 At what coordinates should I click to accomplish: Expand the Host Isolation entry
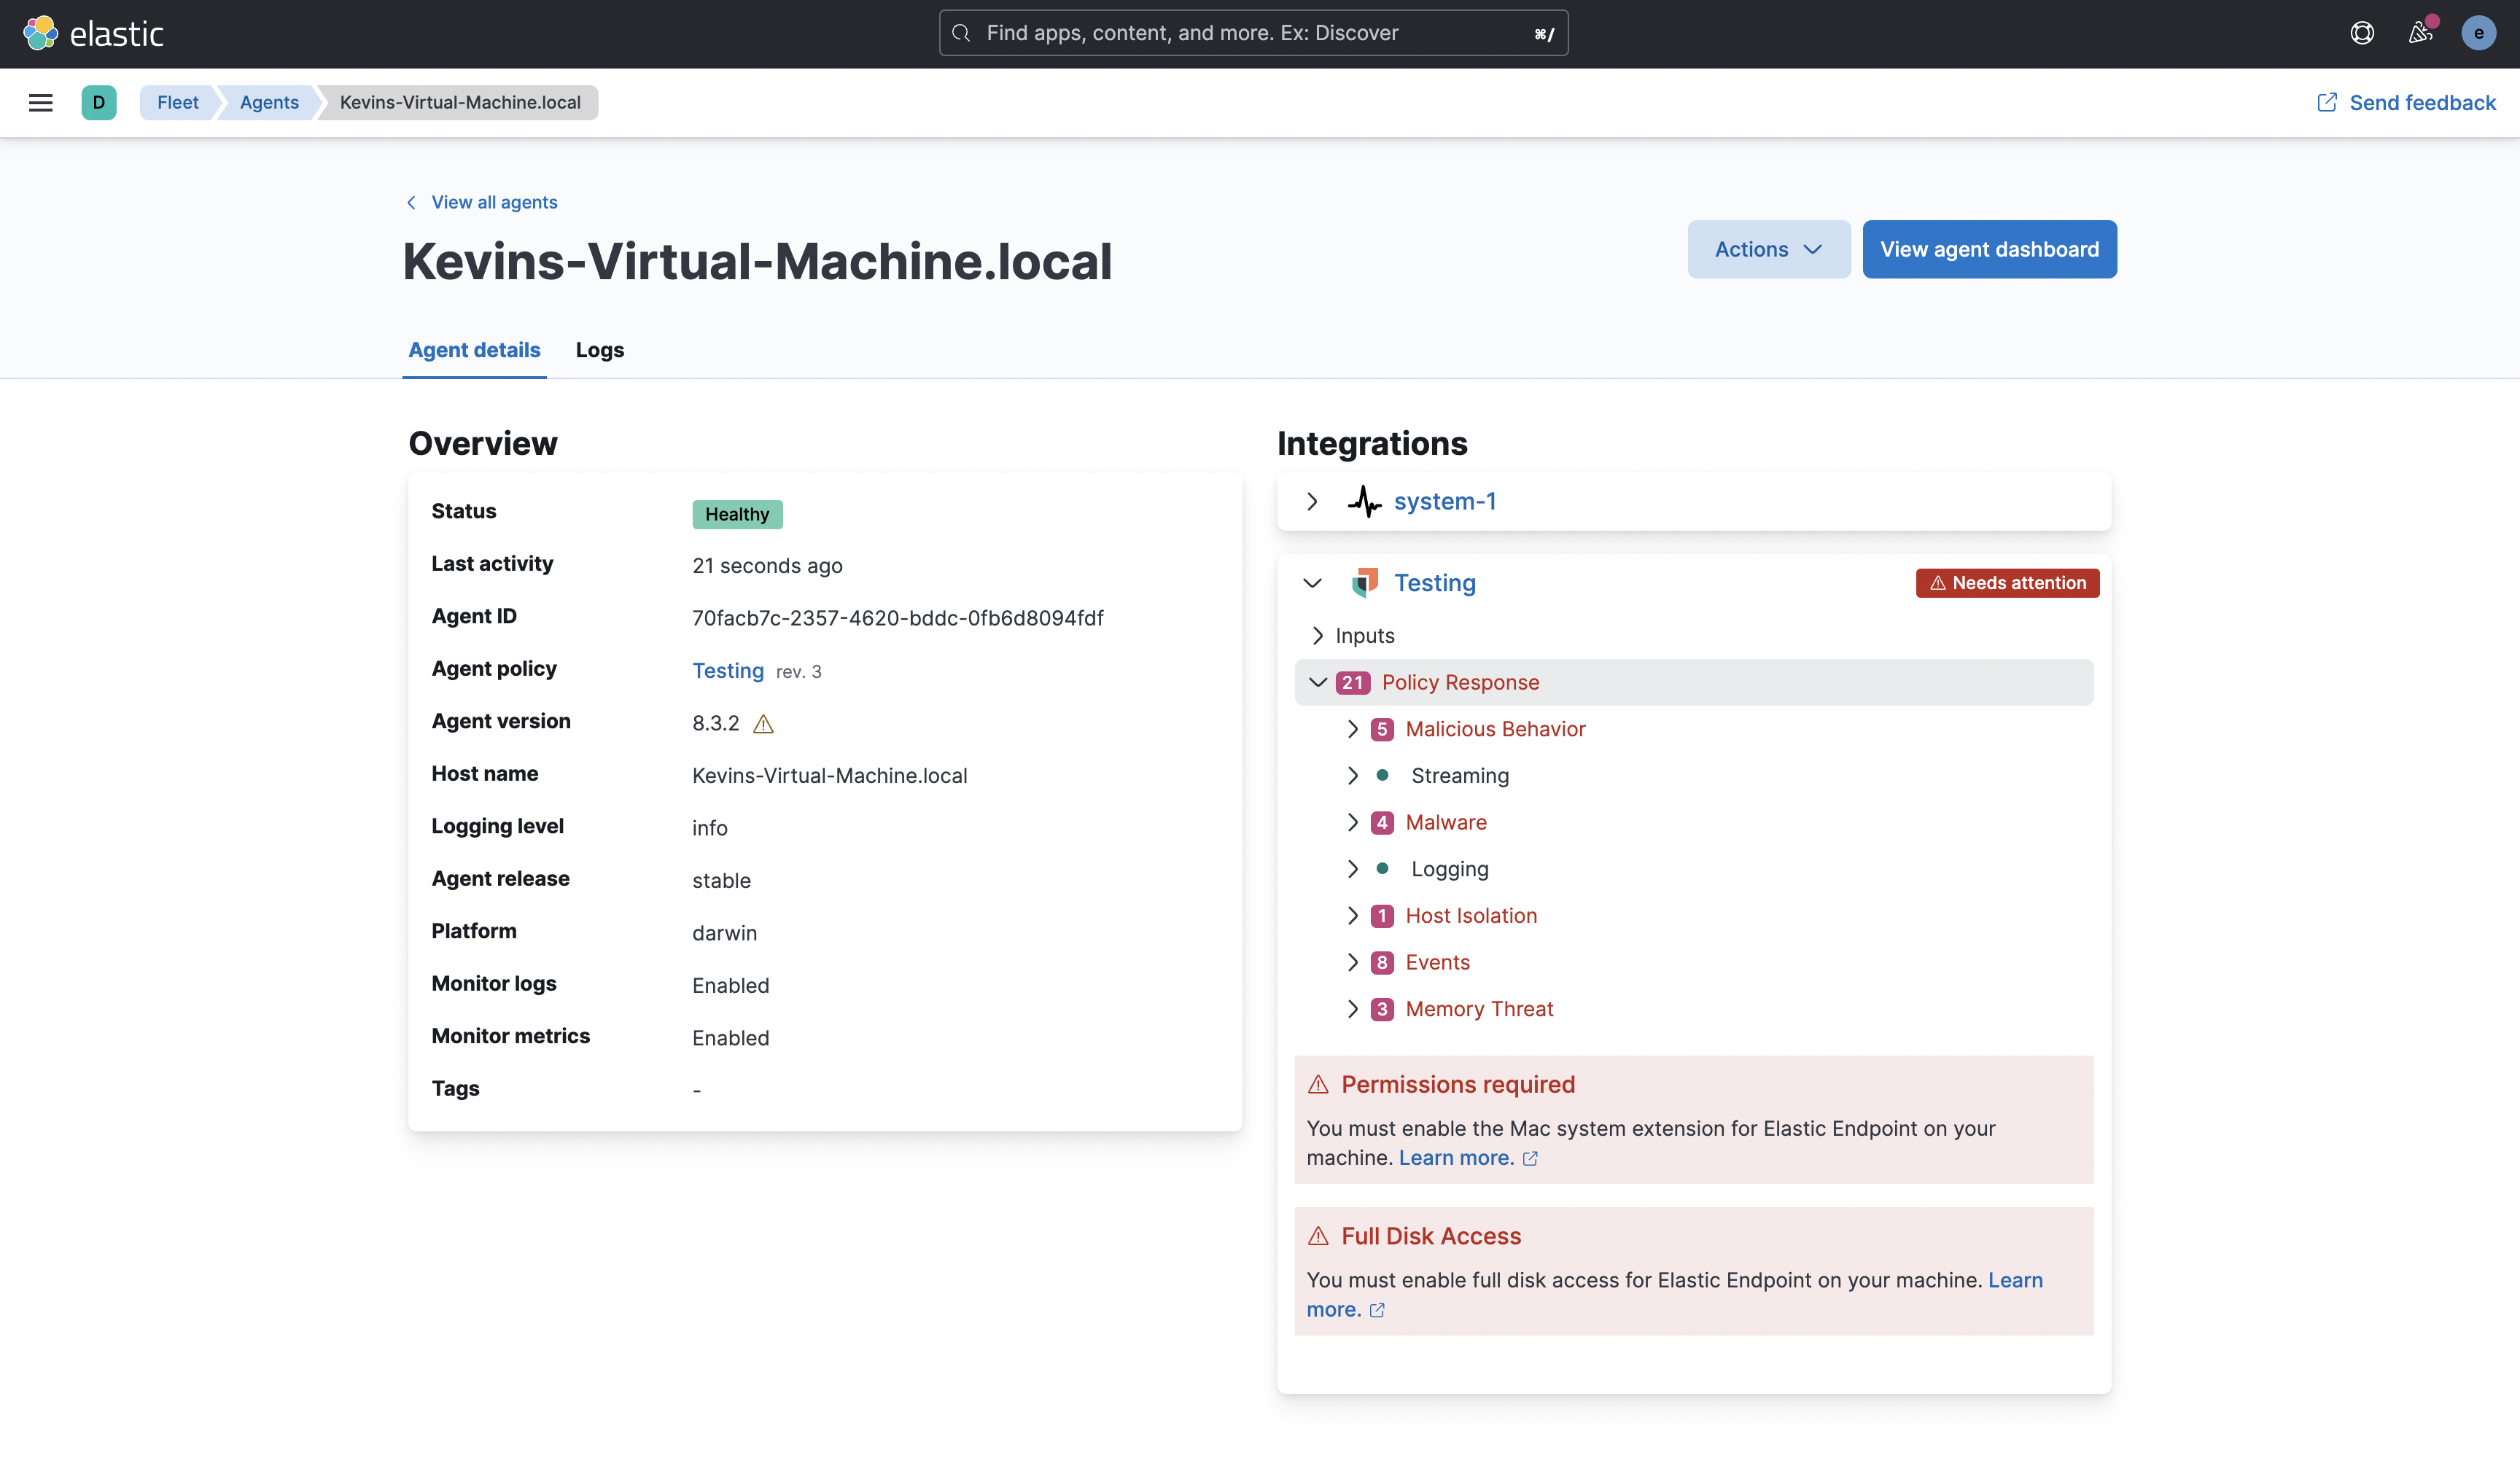click(x=1353, y=916)
